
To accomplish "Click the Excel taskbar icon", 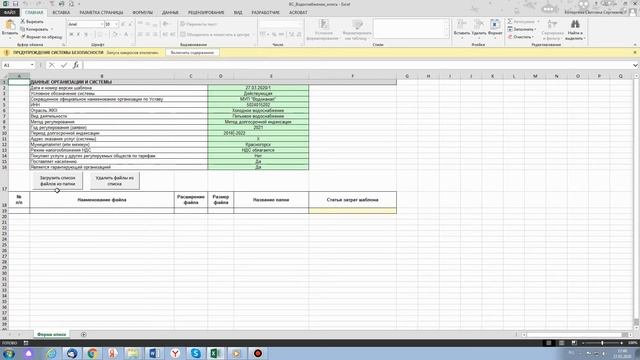I will pyautogui.click(x=216, y=353).
